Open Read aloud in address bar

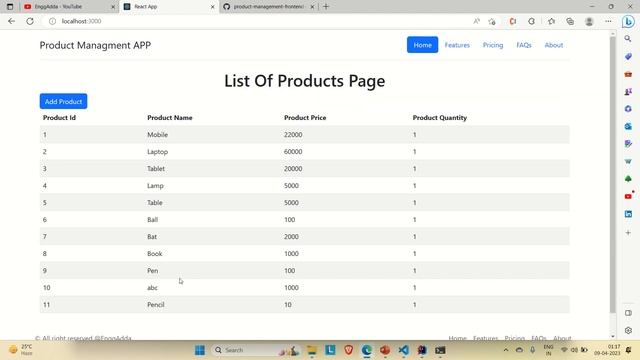[x=476, y=21]
